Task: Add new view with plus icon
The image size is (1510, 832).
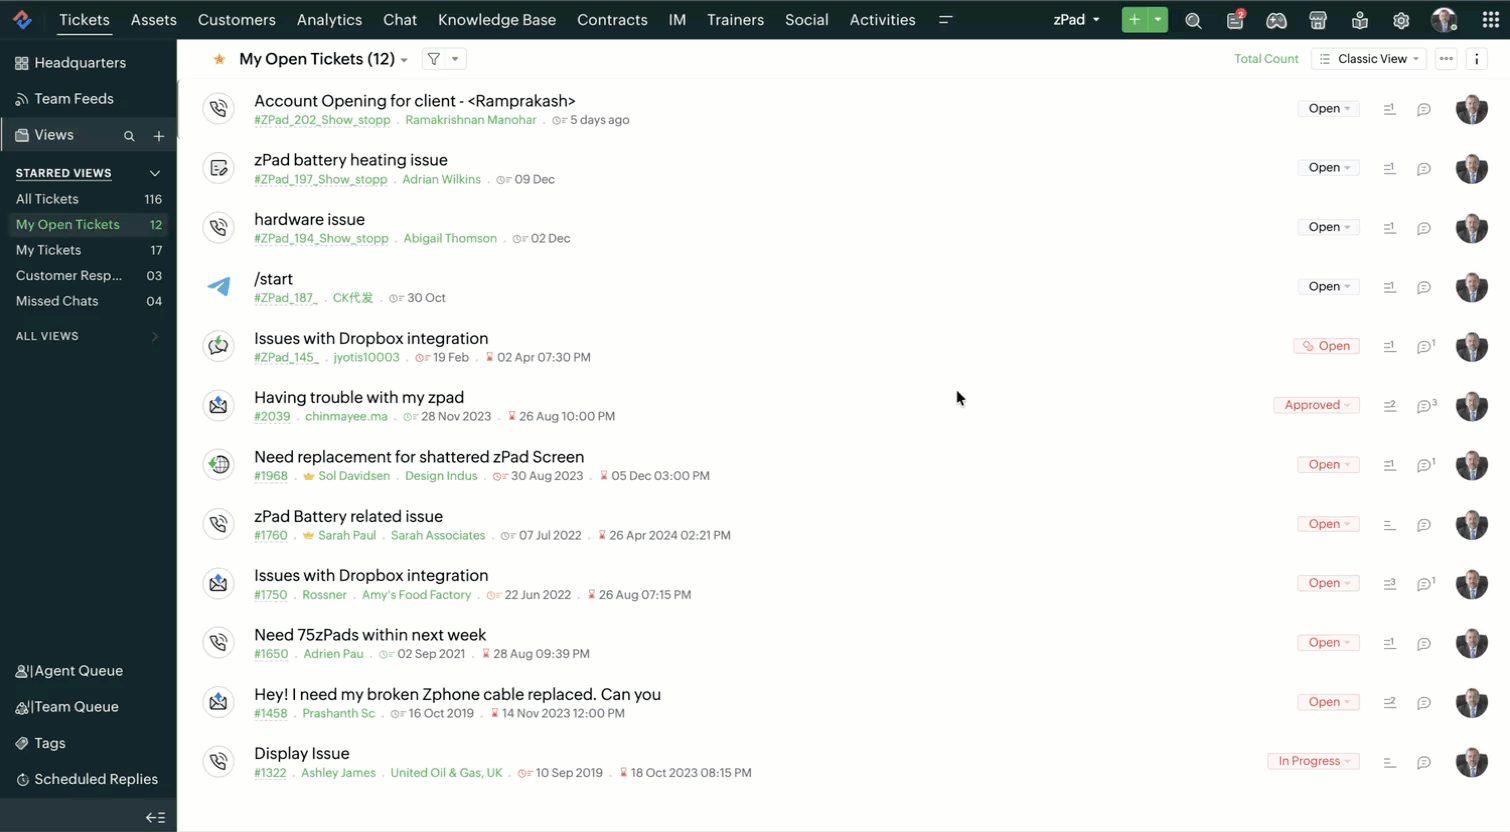Action: (x=158, y=135)
